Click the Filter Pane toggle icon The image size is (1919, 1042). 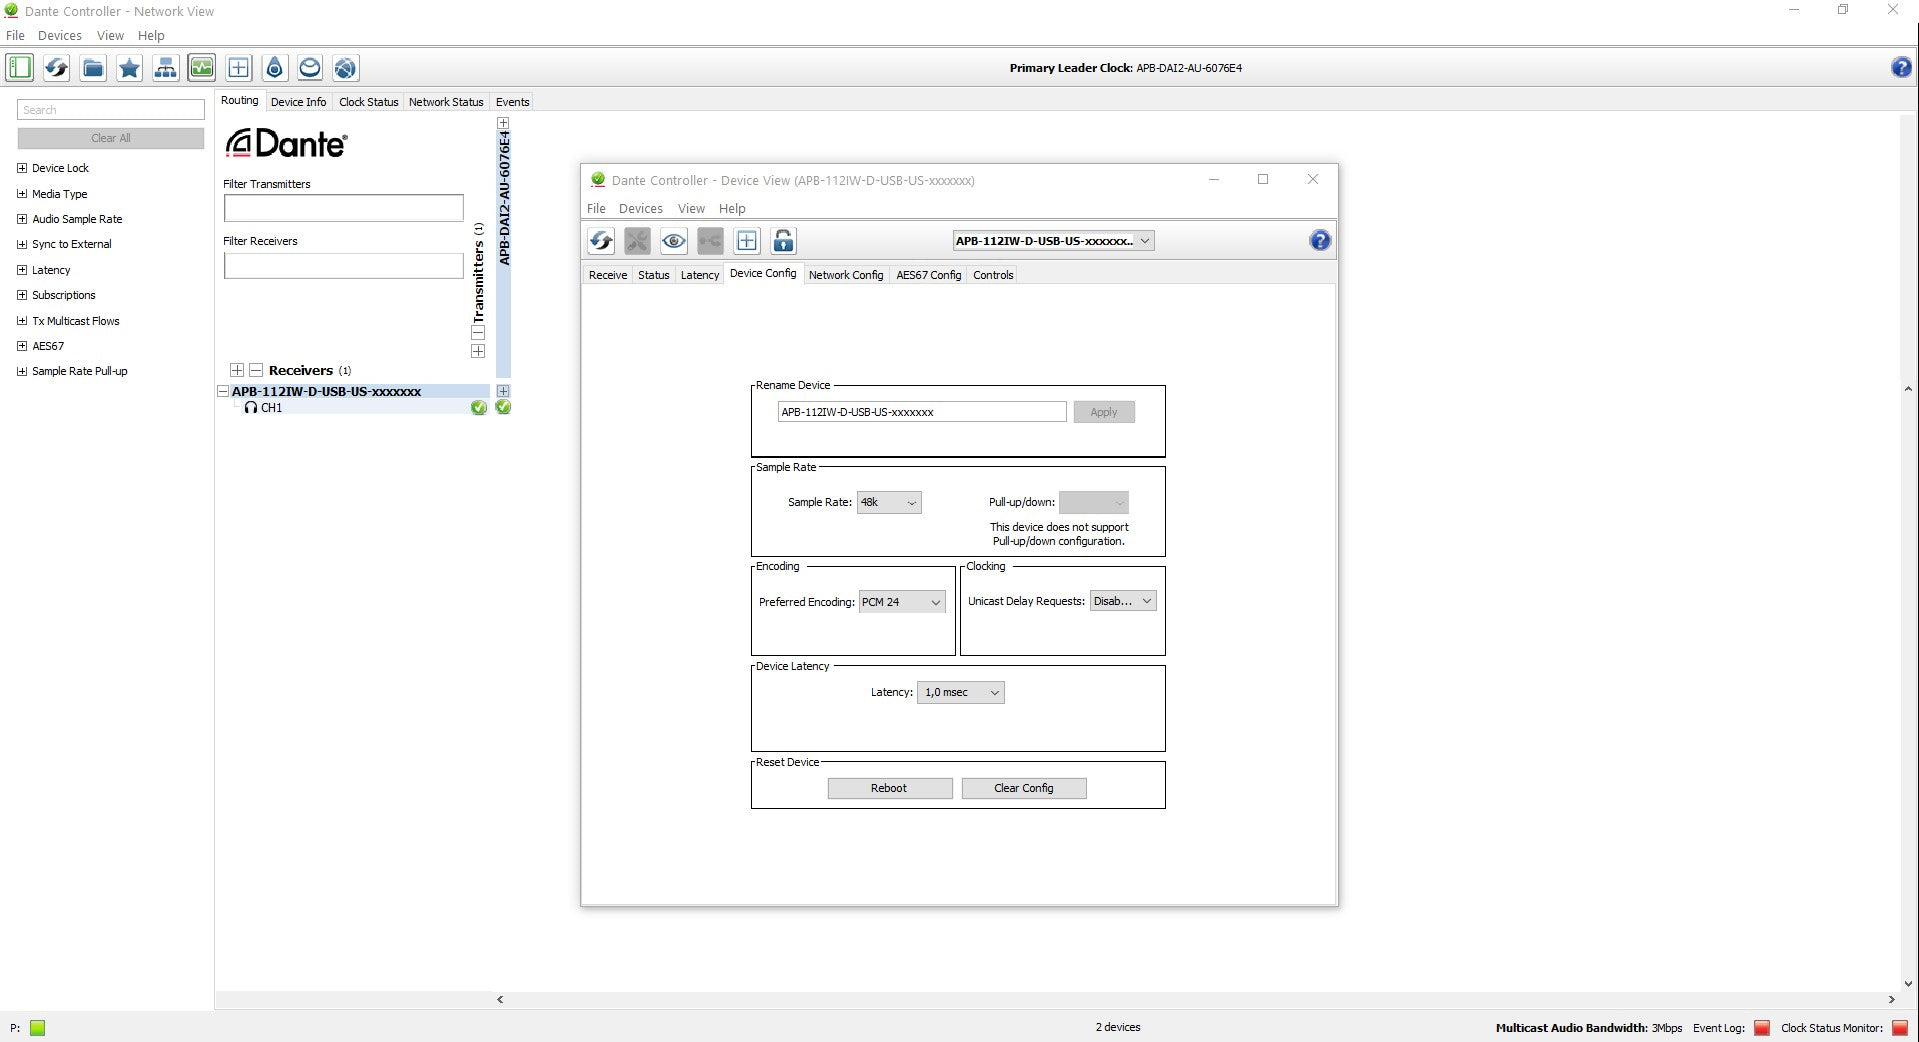click(20, 68)
